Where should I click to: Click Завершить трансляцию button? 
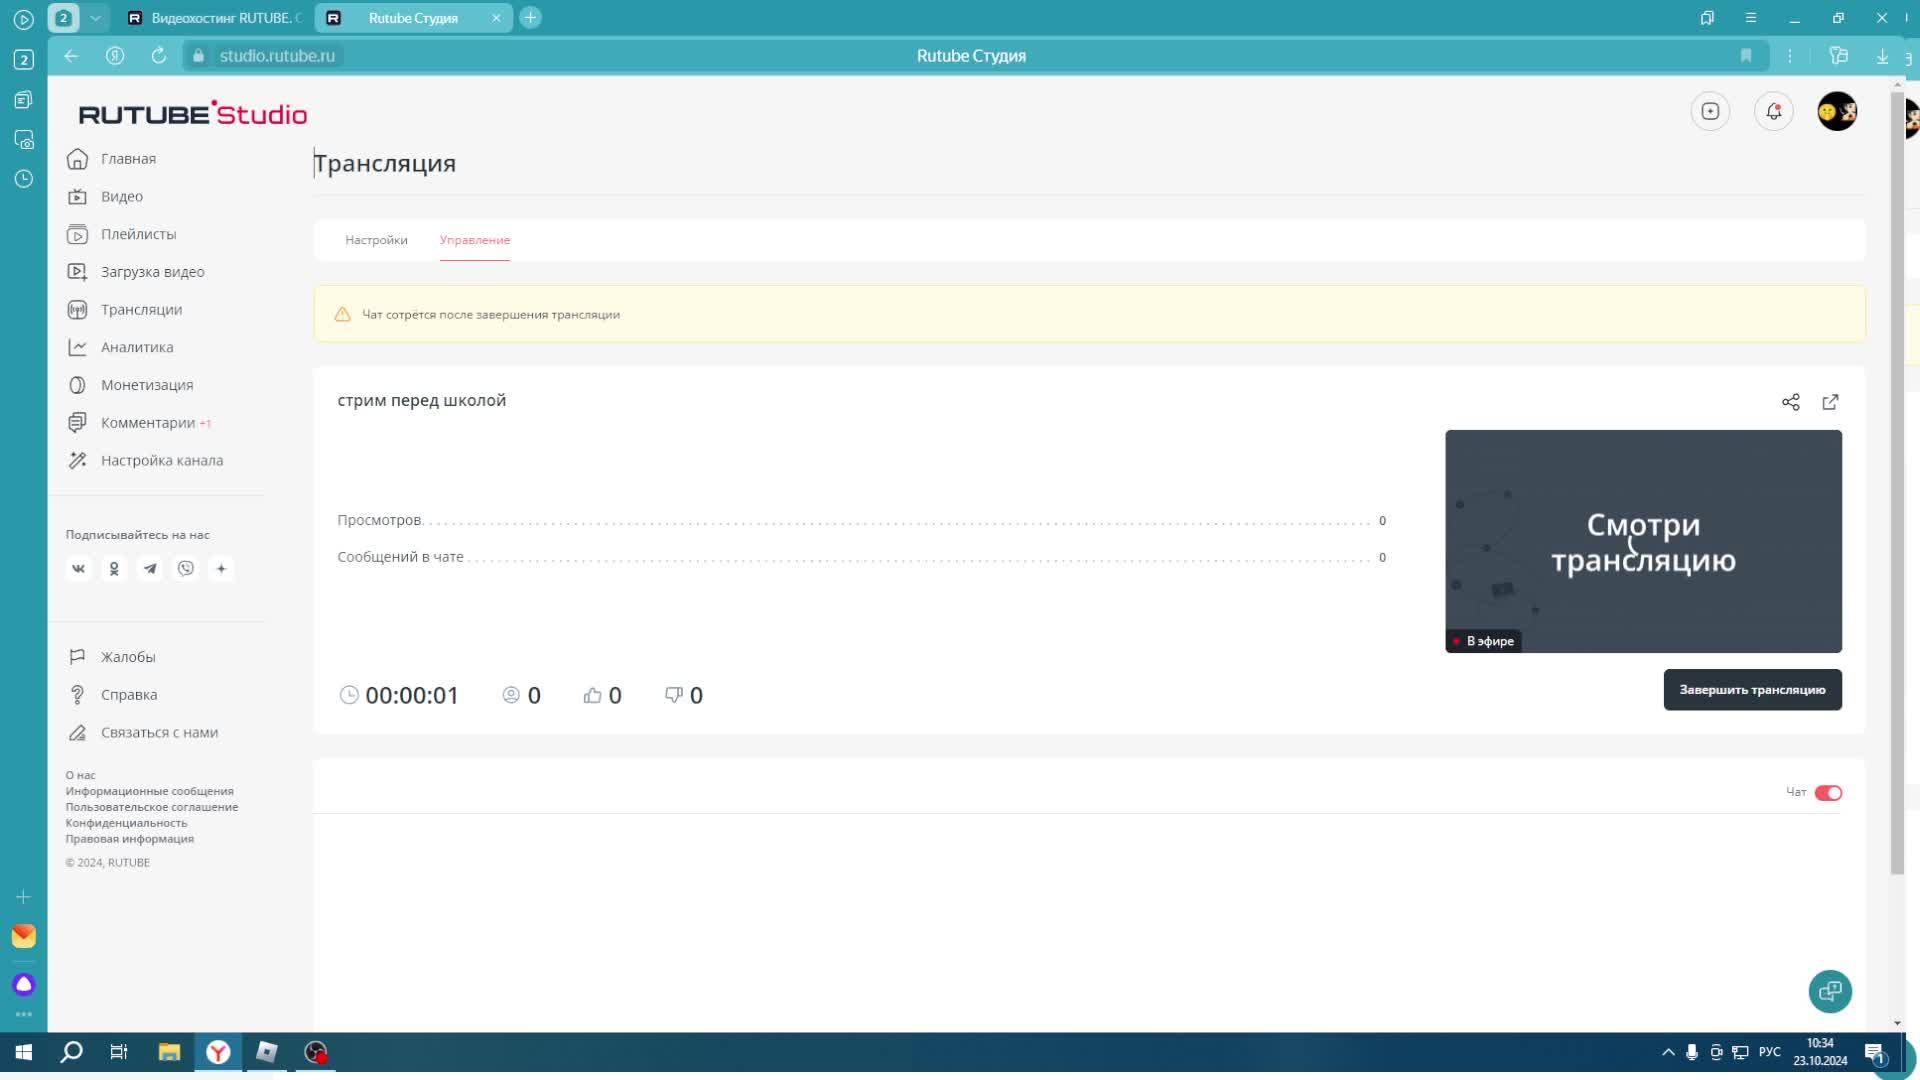(x=1752, y=690)
